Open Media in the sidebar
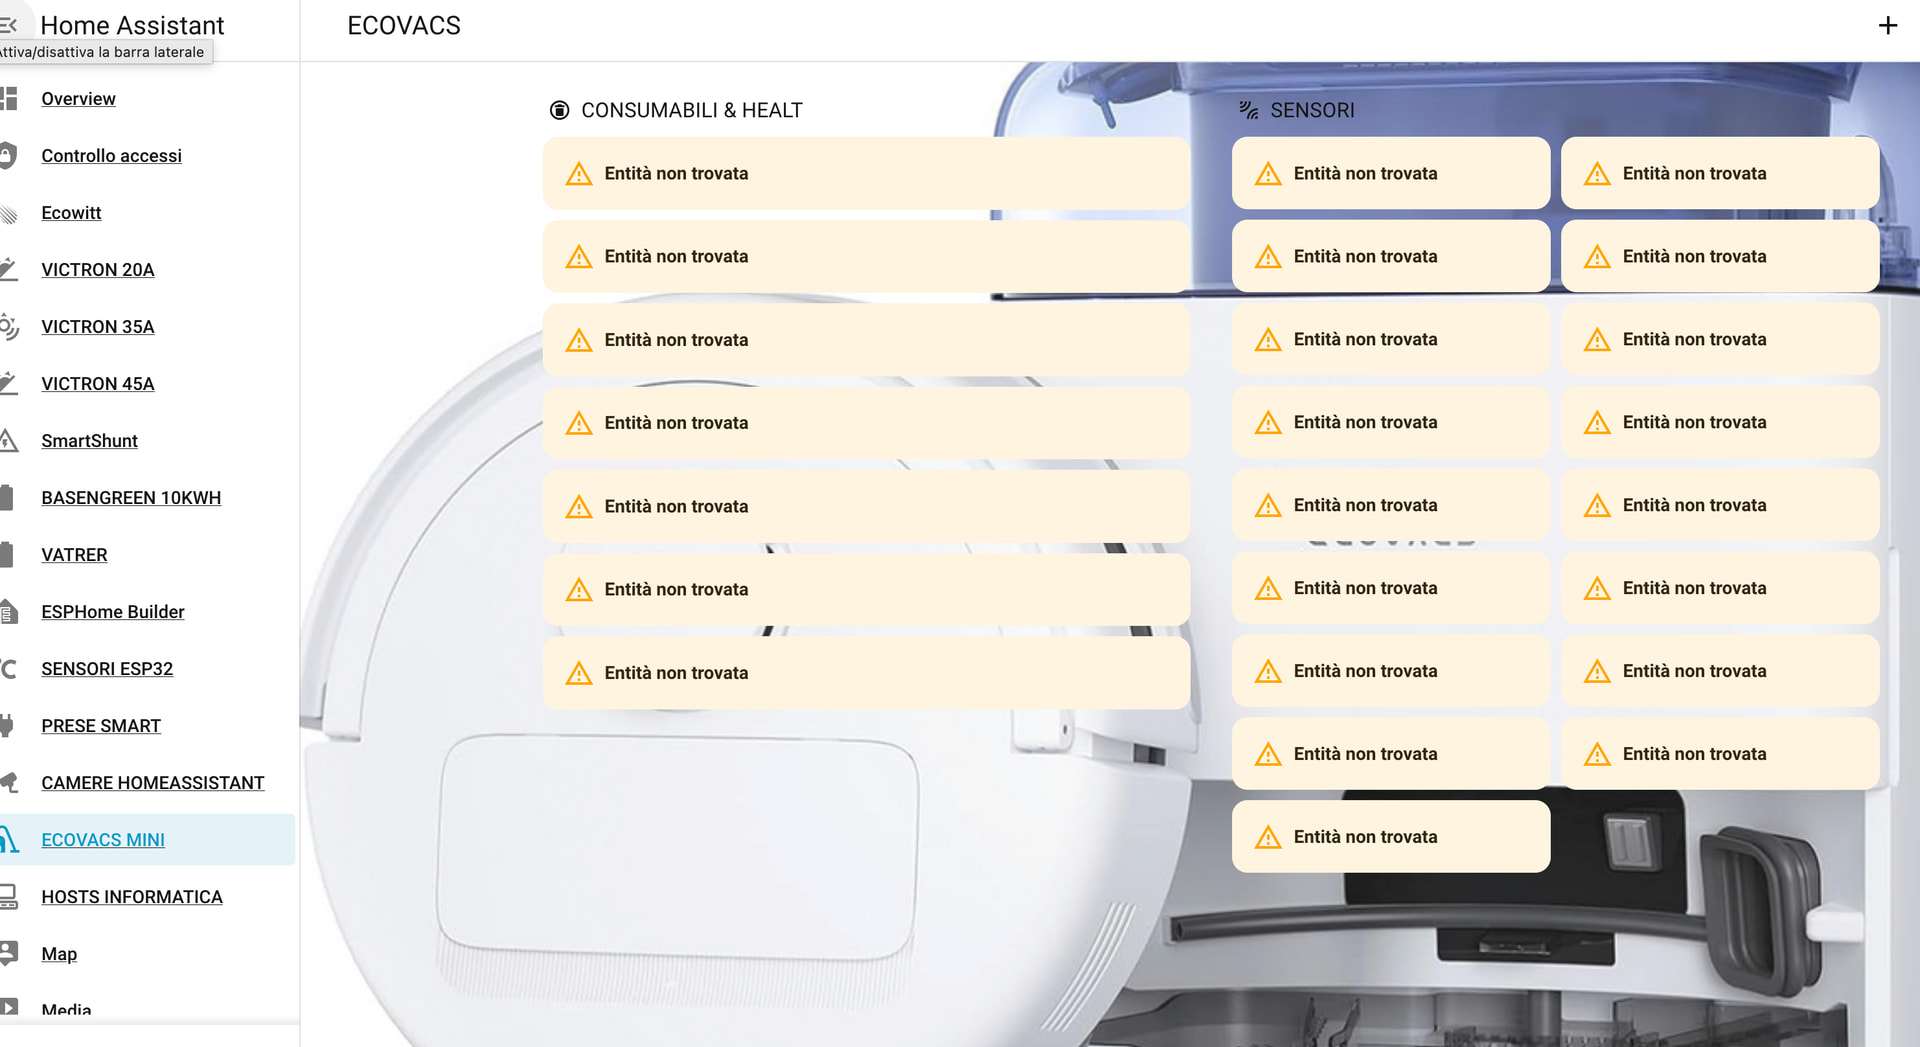Viewport: 1920px width, 1047px height. coord(66,1010)
